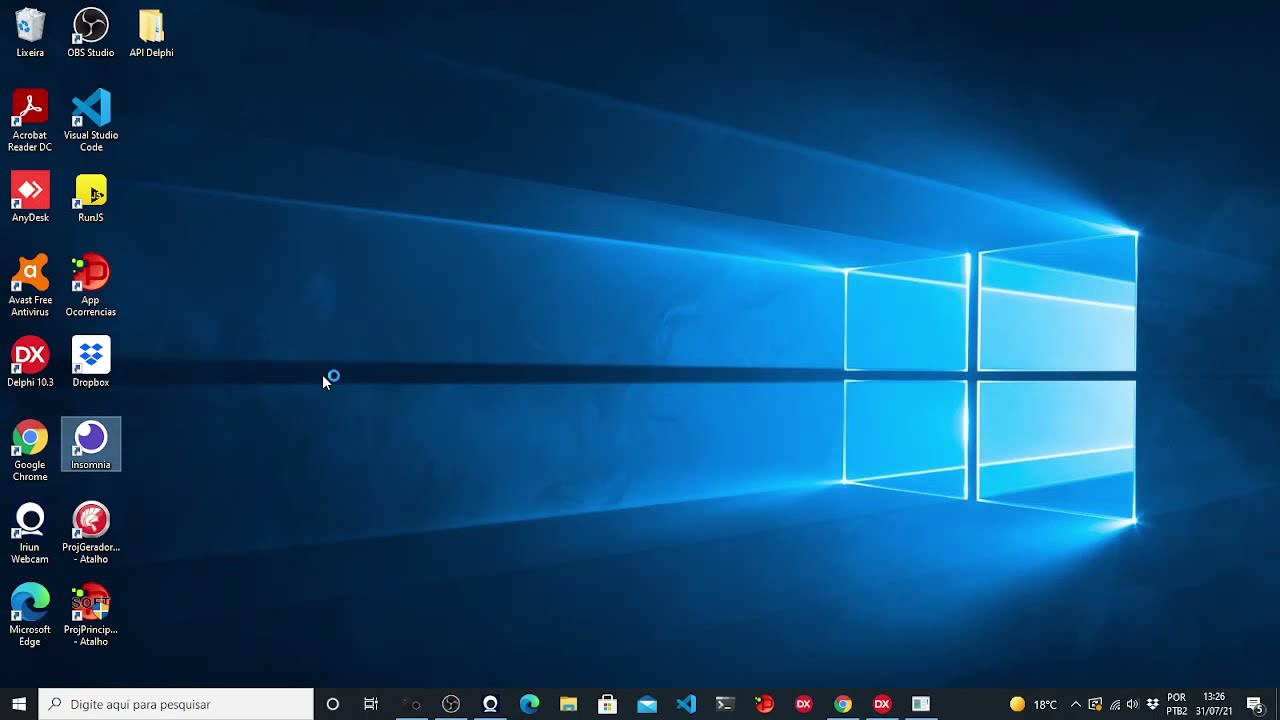
Task: Open Cortana from the taskbar
Action: click(333, 704)
